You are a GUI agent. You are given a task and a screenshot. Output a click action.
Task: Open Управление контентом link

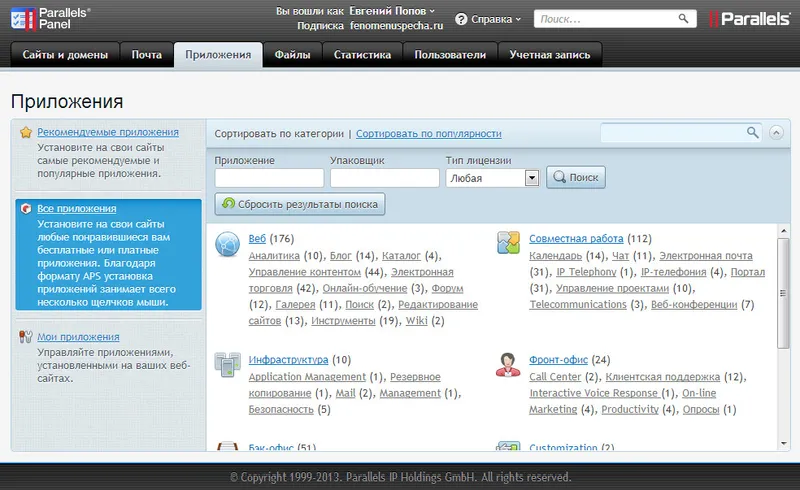click(305, 272)
